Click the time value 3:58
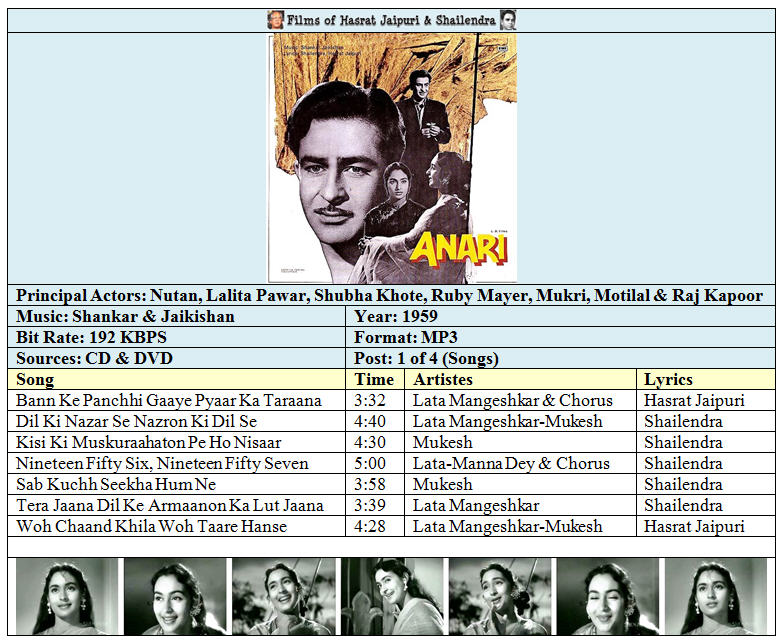 [x=370, y=484]
